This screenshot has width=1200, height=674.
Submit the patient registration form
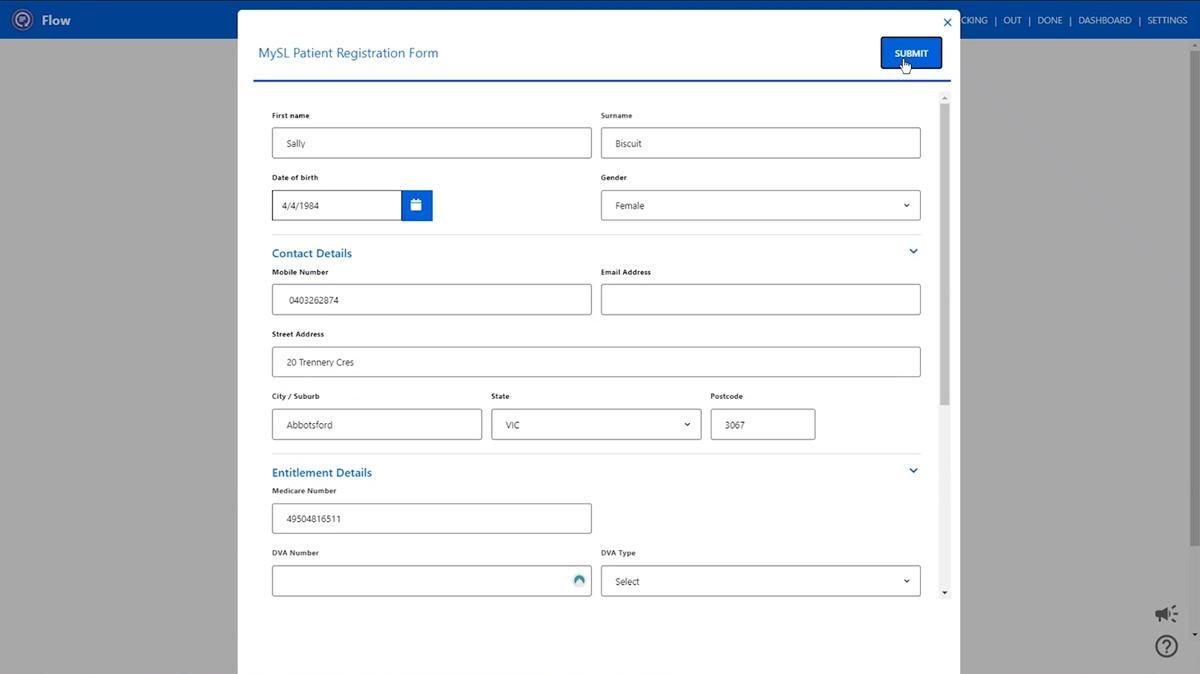(911, 53)
